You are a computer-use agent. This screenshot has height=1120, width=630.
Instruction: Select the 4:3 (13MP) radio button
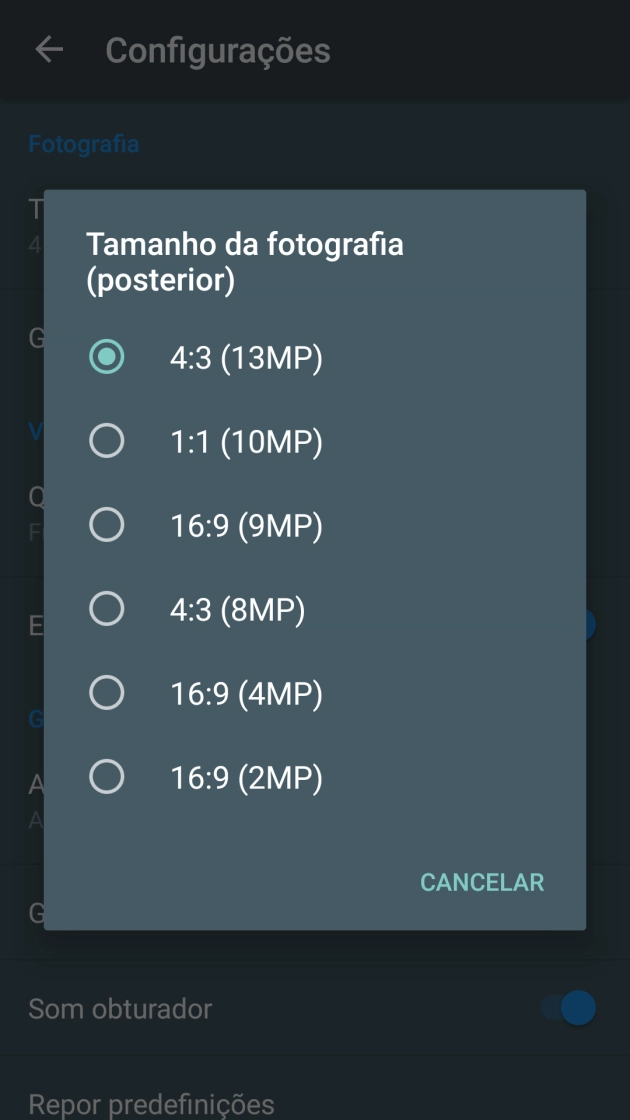click(107, 357)
